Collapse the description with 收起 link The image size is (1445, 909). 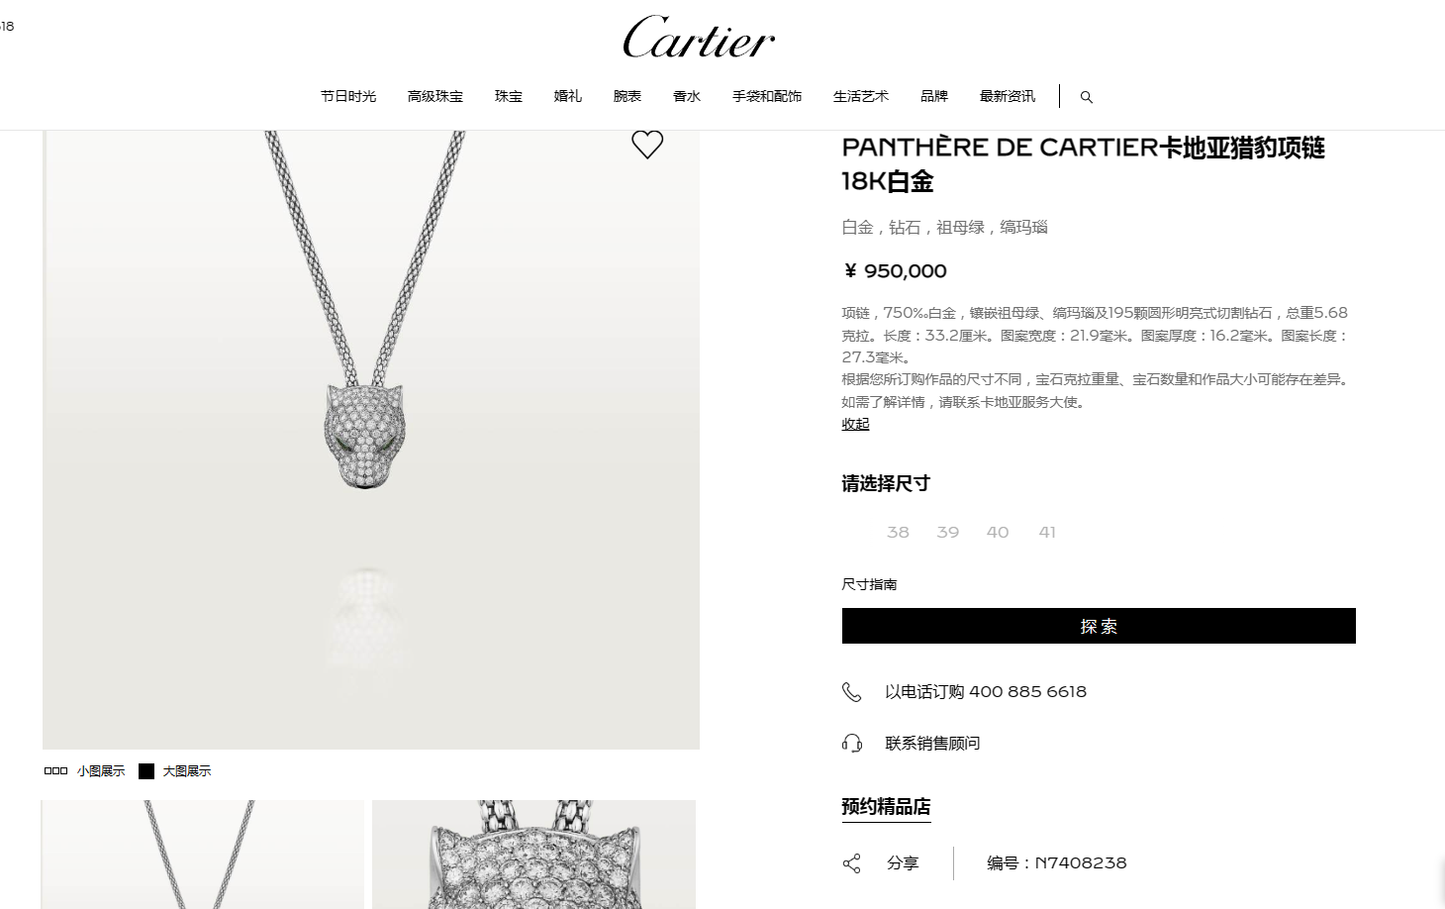[855, 424]
